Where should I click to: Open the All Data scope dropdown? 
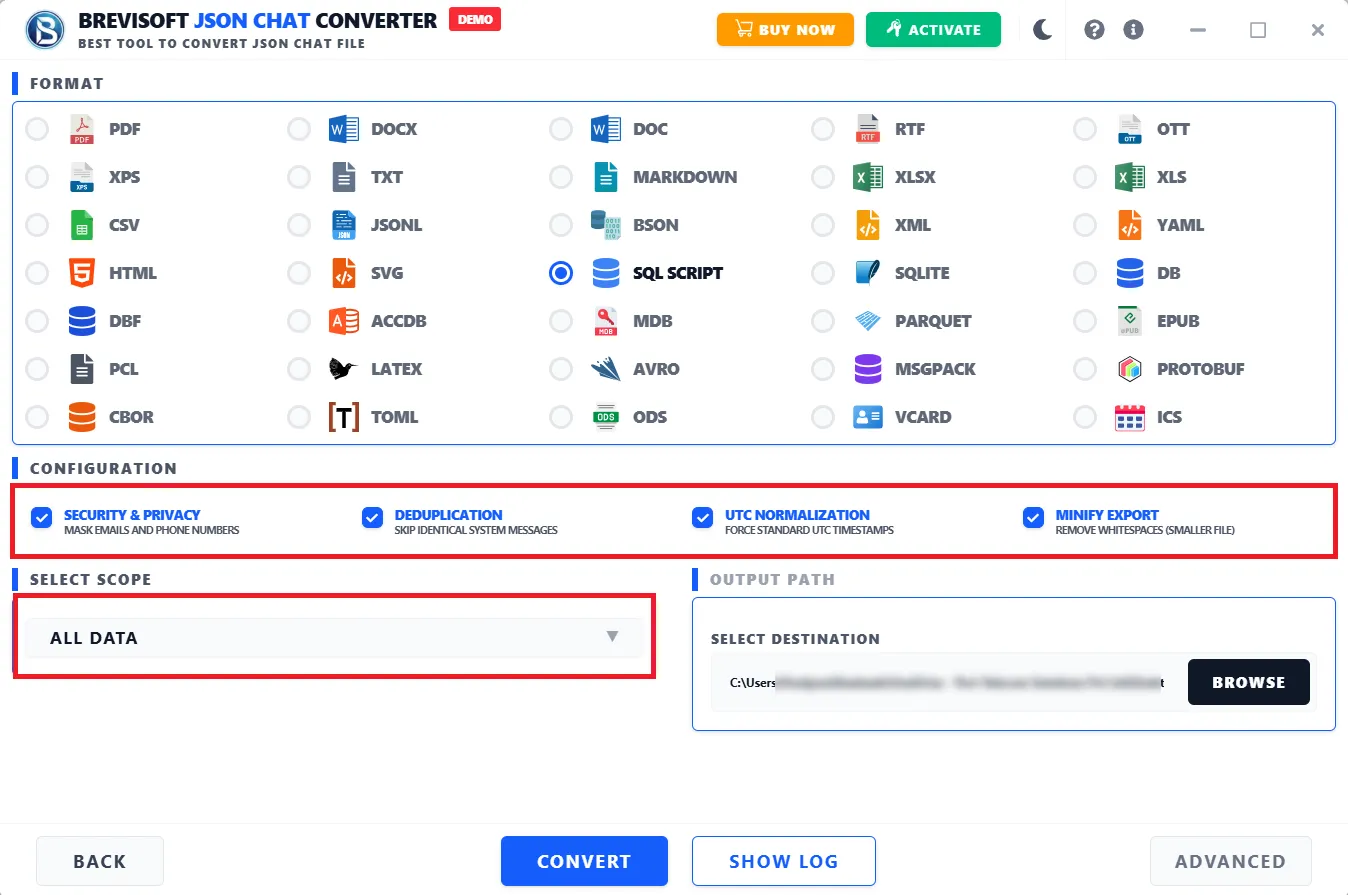[x=334, y=637]
